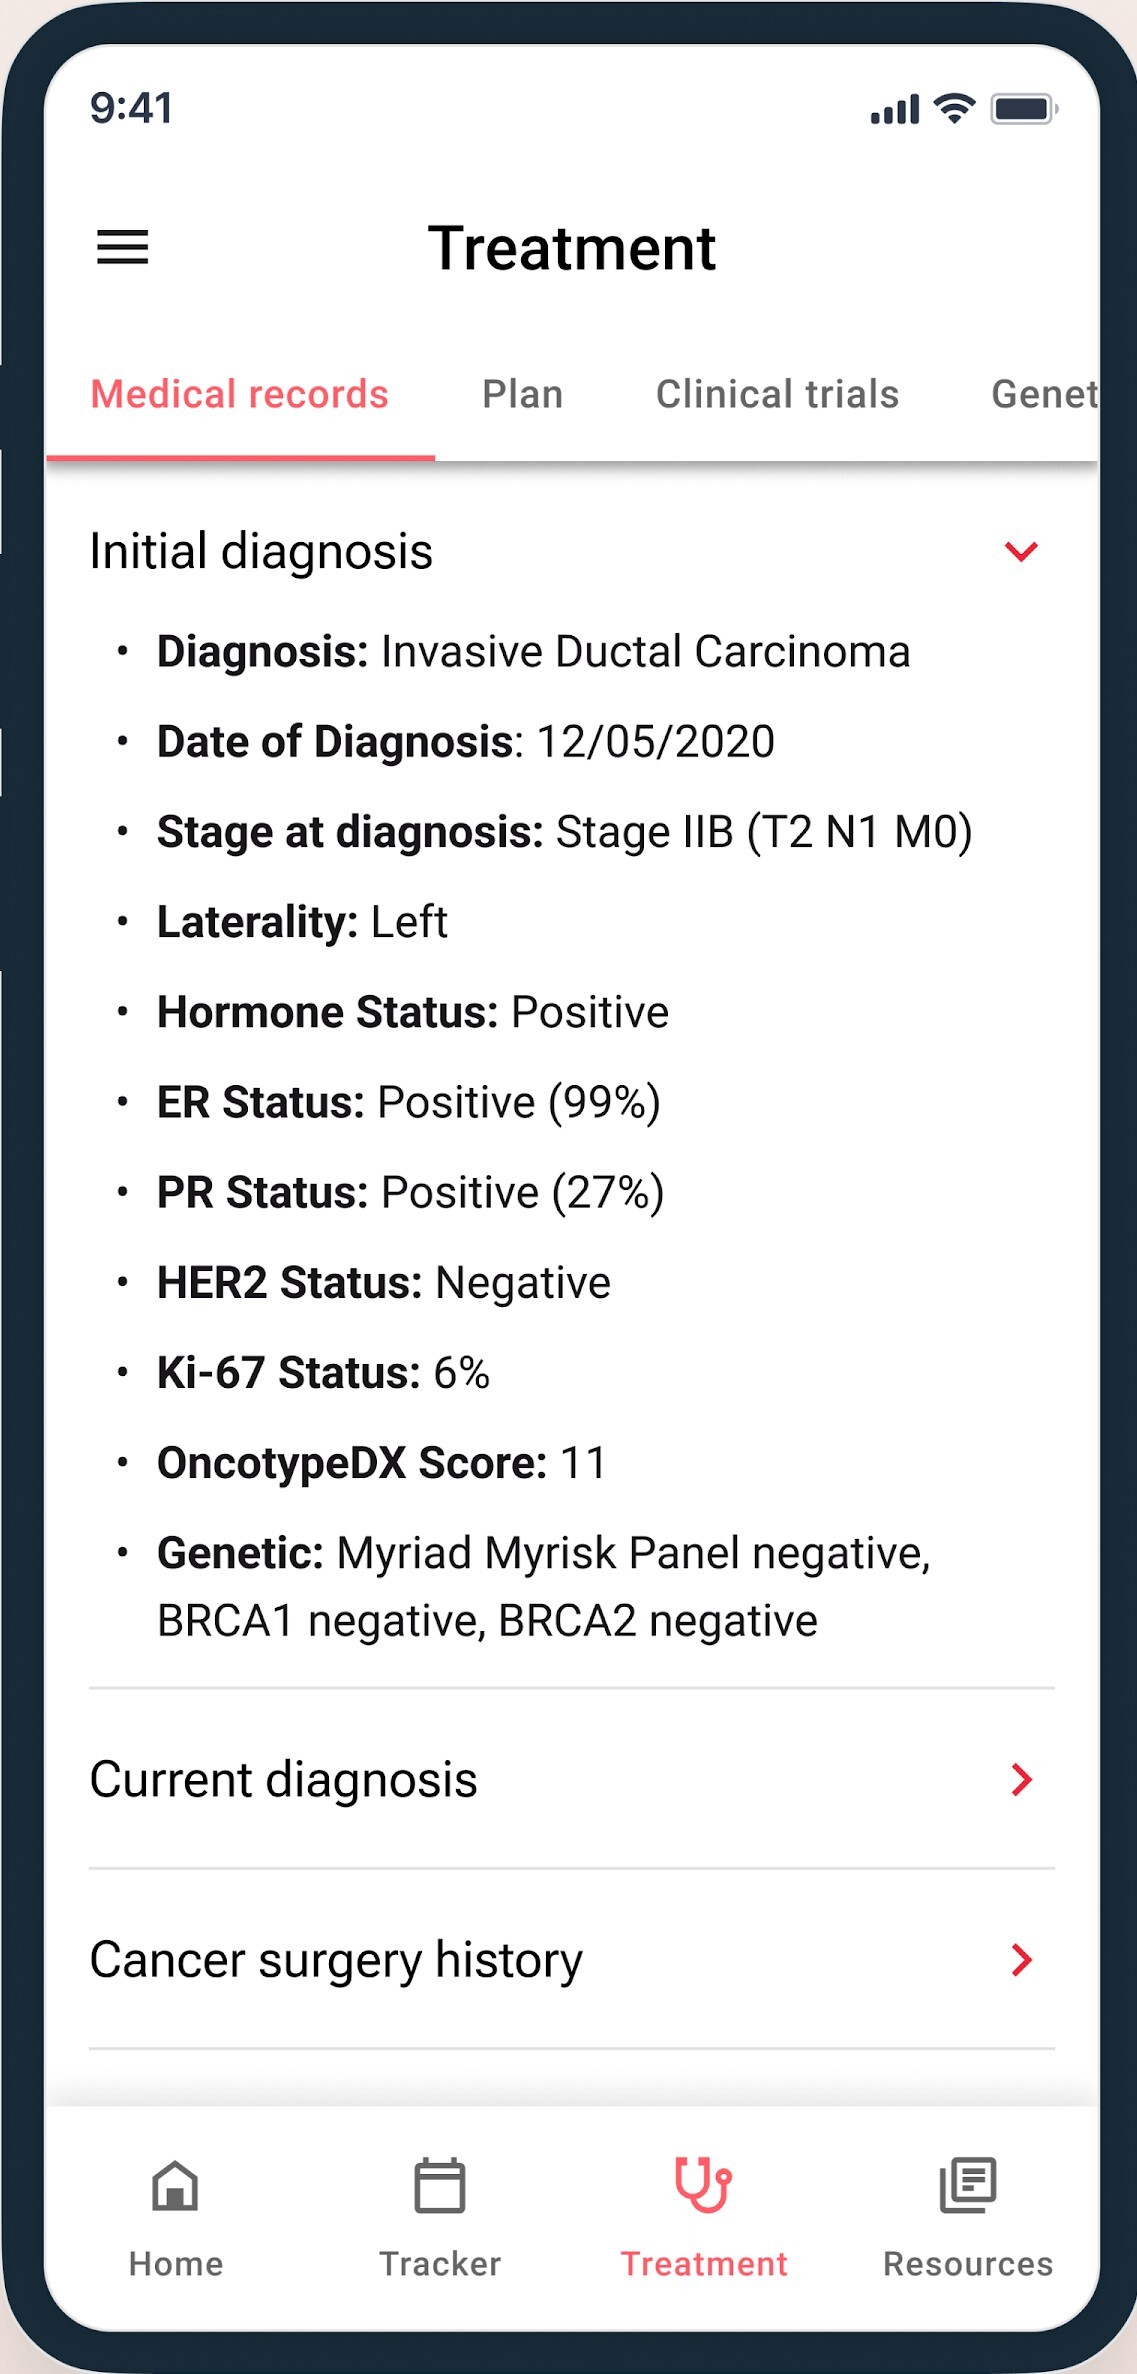Select the Medical records tab

pyautogui.click(x=240, y=394)
